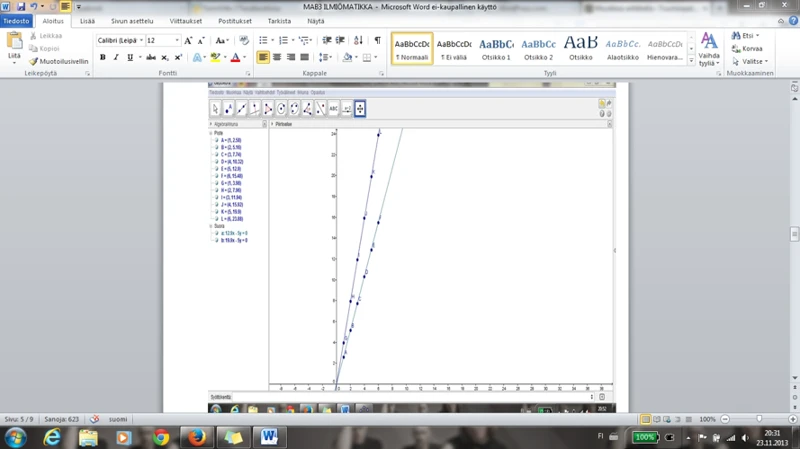800x449 pixels.
Task: Click the Save icon in quick access toolbar
Action: click(x=20, y=7)
